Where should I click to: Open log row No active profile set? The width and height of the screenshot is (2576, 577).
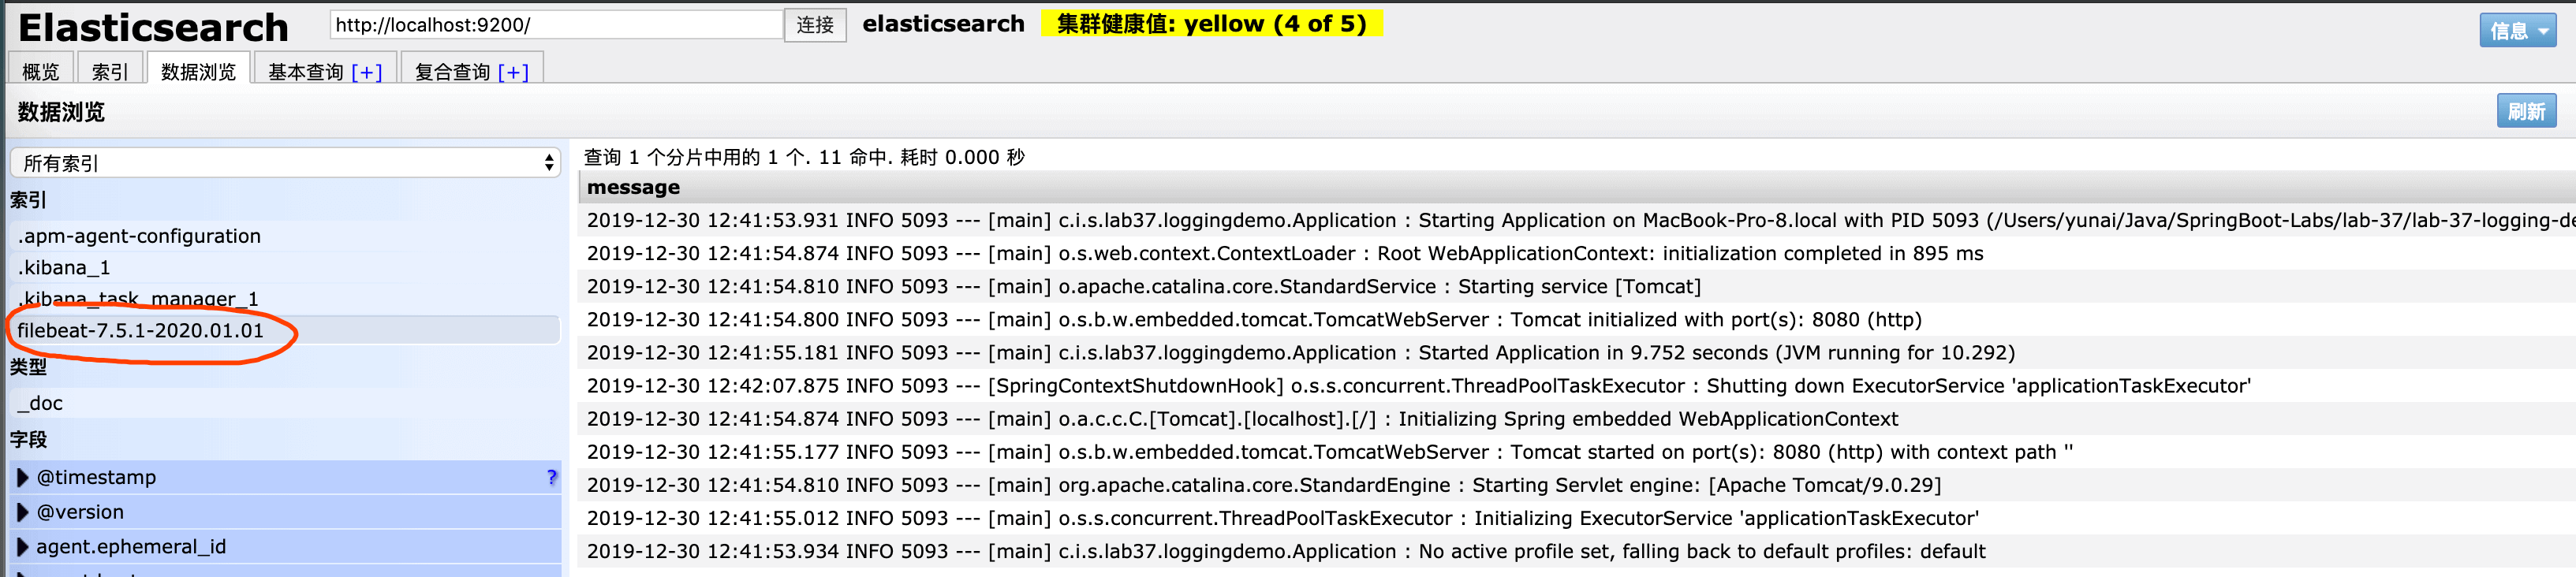[1576, 550]
